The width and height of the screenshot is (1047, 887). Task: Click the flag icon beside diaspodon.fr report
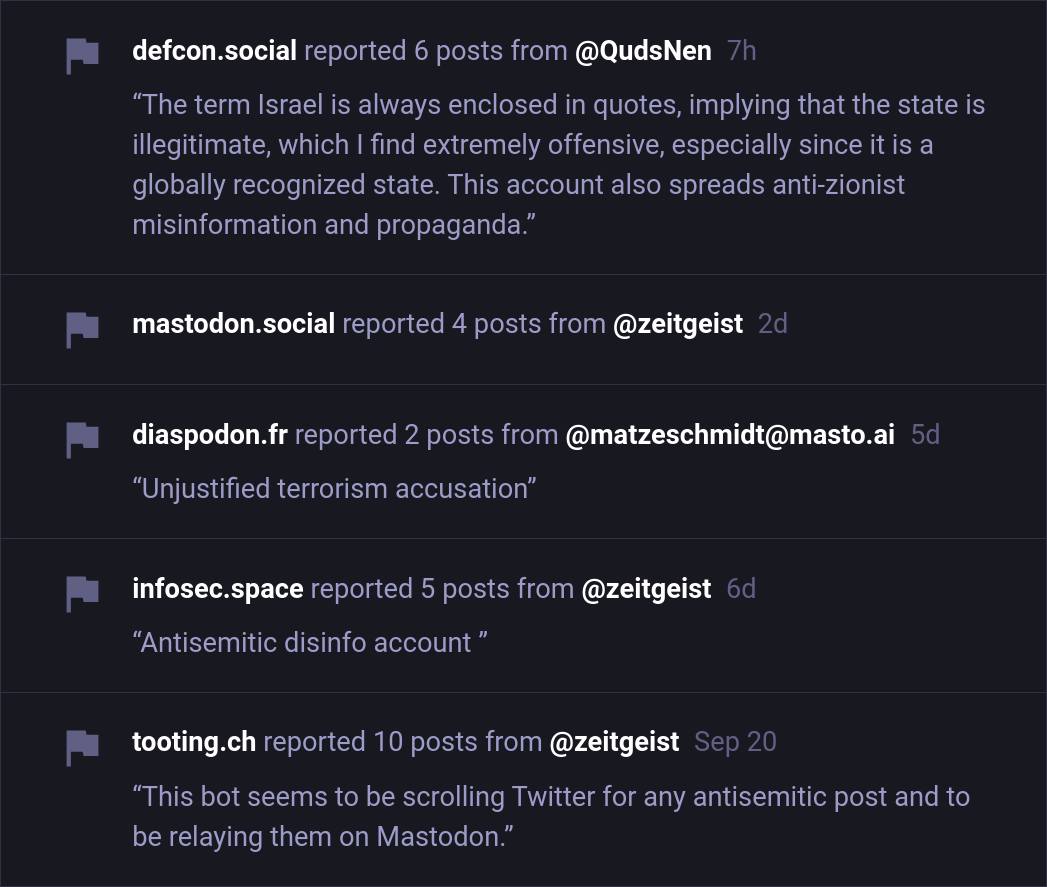(82, 438)
